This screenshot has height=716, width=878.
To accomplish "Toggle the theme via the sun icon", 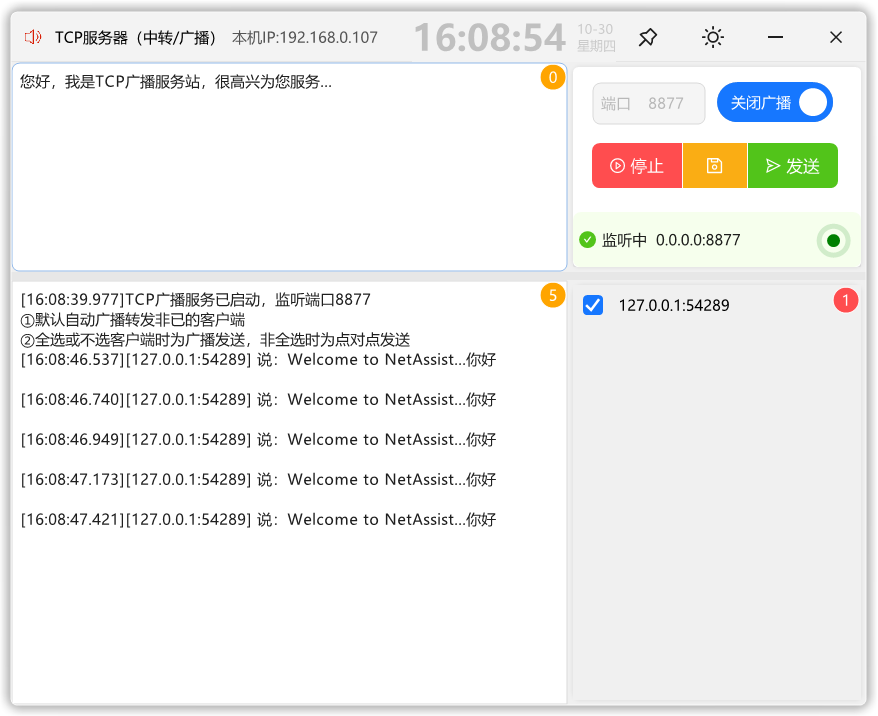I will pos(712,36).
